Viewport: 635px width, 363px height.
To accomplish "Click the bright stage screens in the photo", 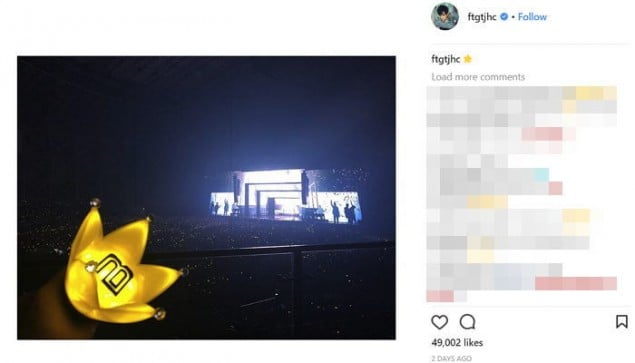I will 286,196.
